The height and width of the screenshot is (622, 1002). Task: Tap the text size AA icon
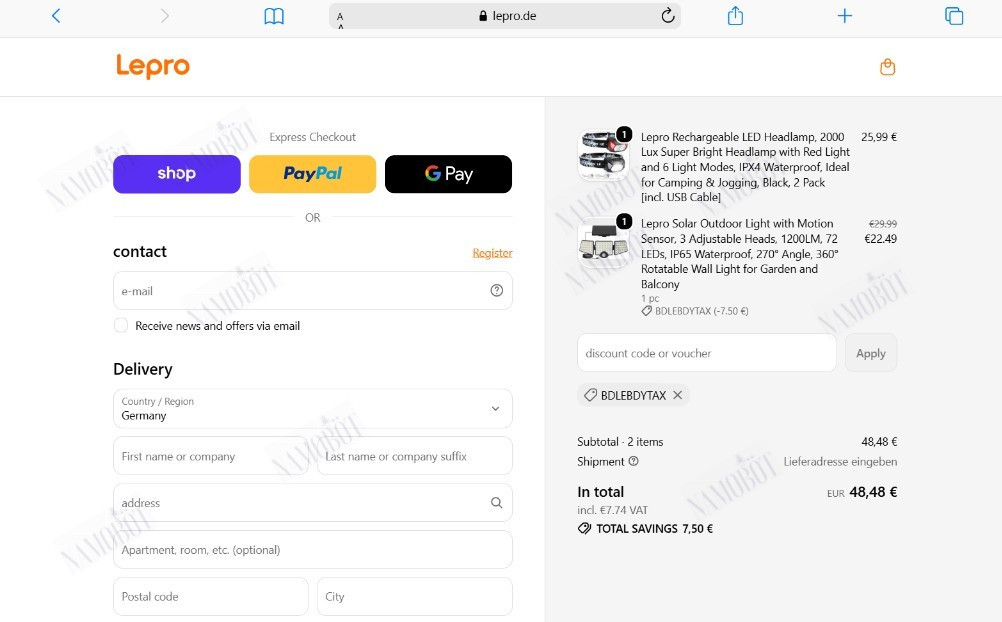click(x=340, y=20)
